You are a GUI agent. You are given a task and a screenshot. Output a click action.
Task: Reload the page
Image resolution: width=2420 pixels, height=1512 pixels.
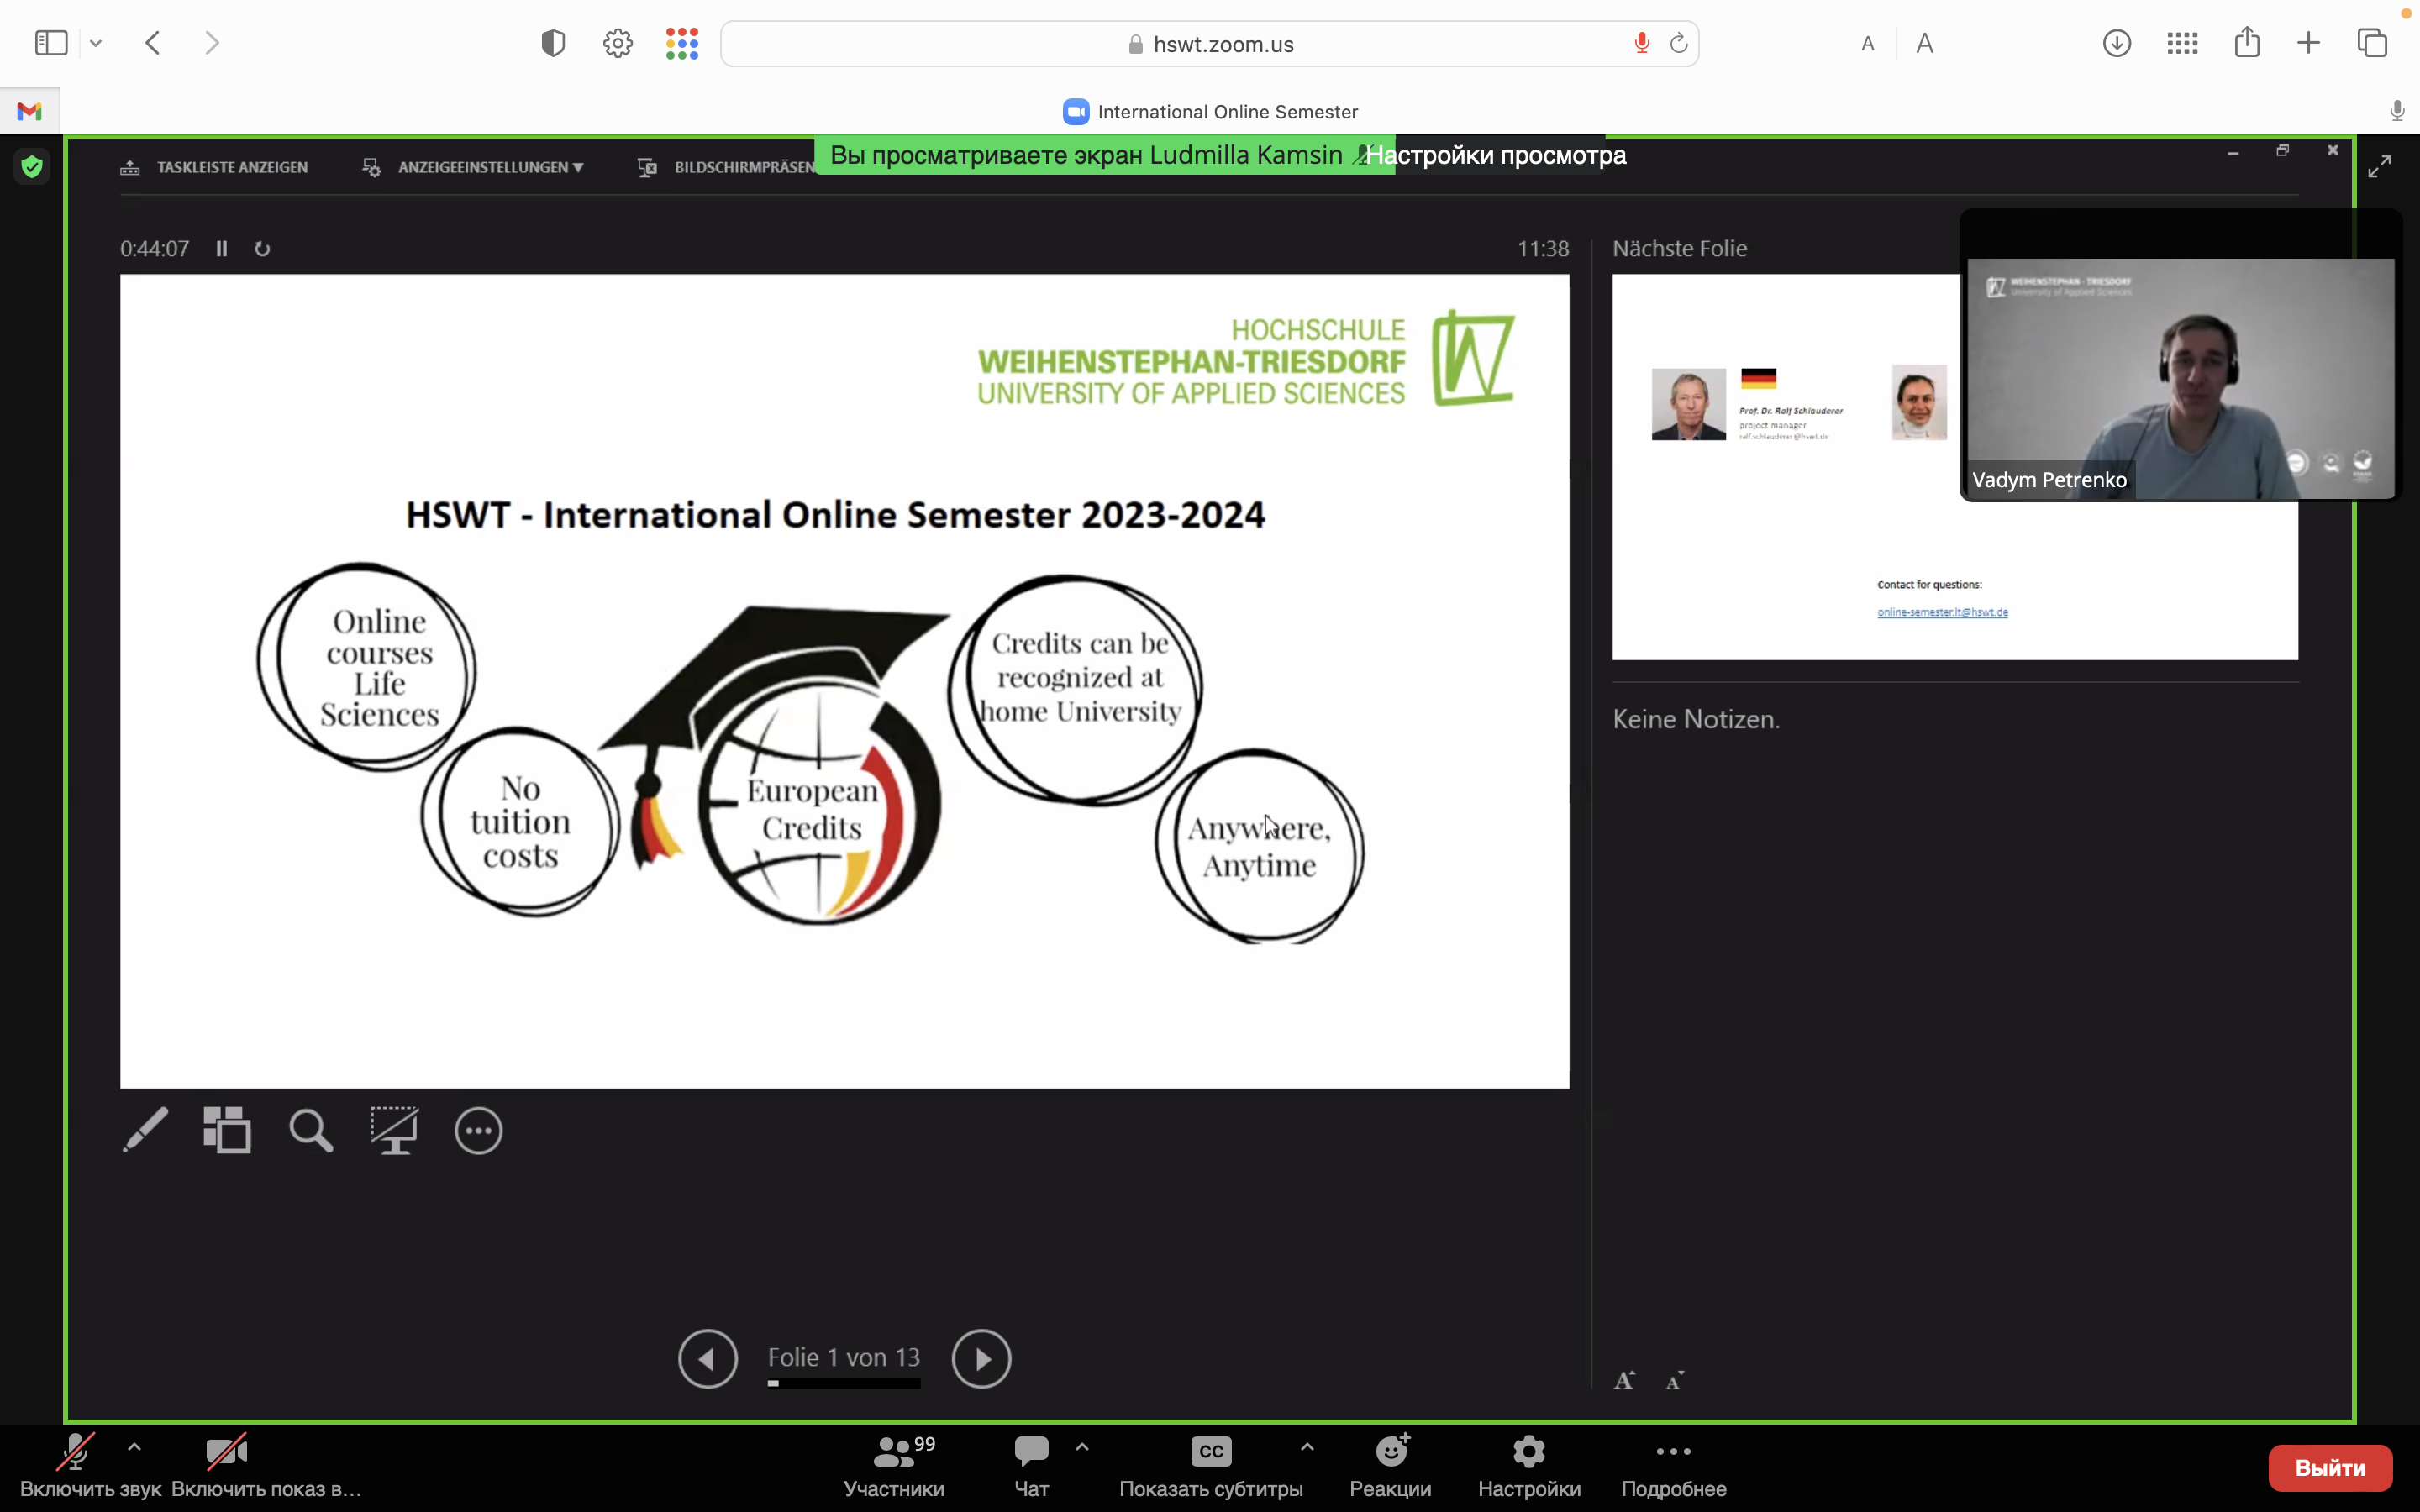[1679, 43]
